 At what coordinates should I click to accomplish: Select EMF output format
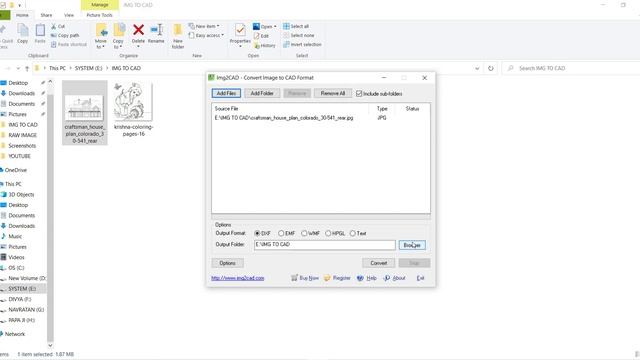281,233
